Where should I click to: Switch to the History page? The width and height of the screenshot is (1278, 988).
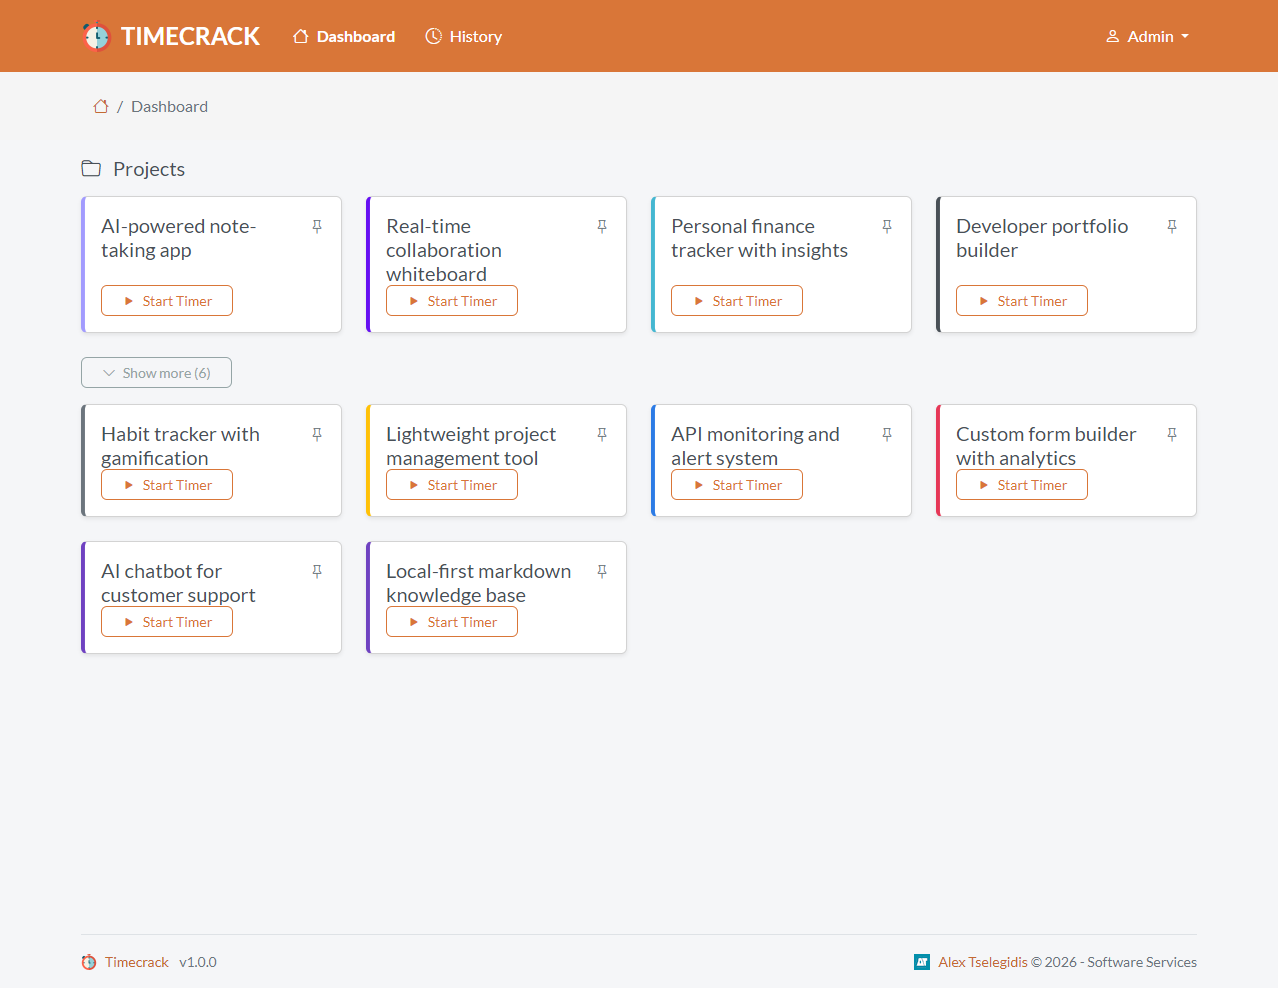[463, 36]
